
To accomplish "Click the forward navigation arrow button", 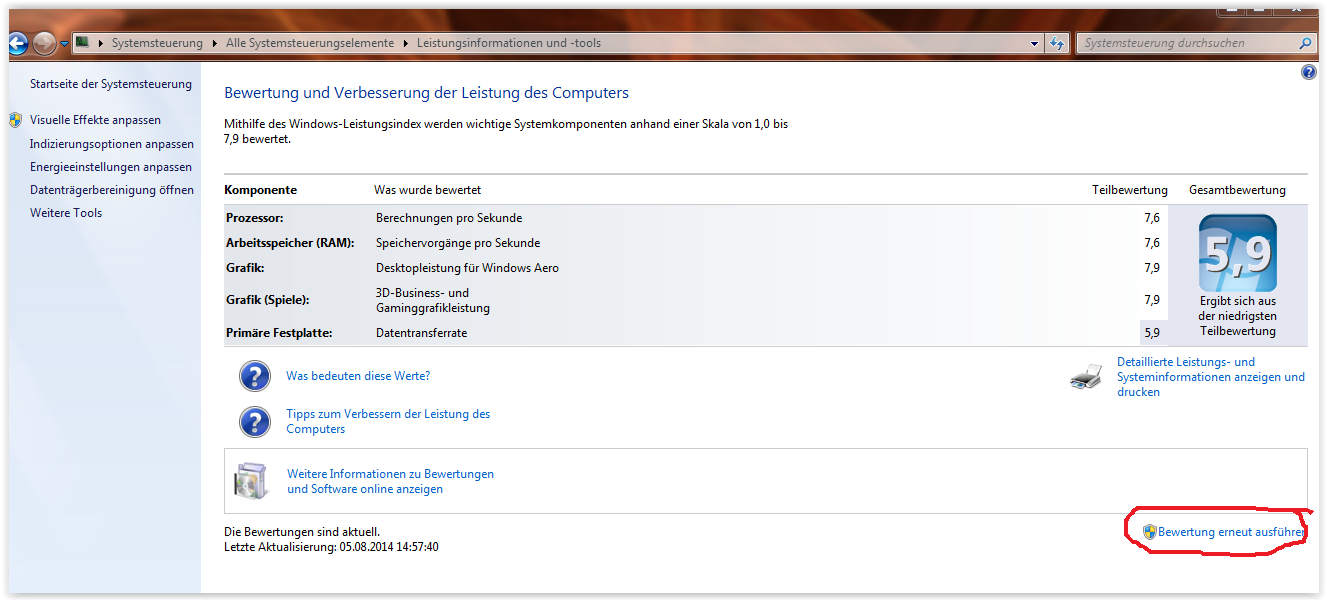I will [x=44, y=43].
